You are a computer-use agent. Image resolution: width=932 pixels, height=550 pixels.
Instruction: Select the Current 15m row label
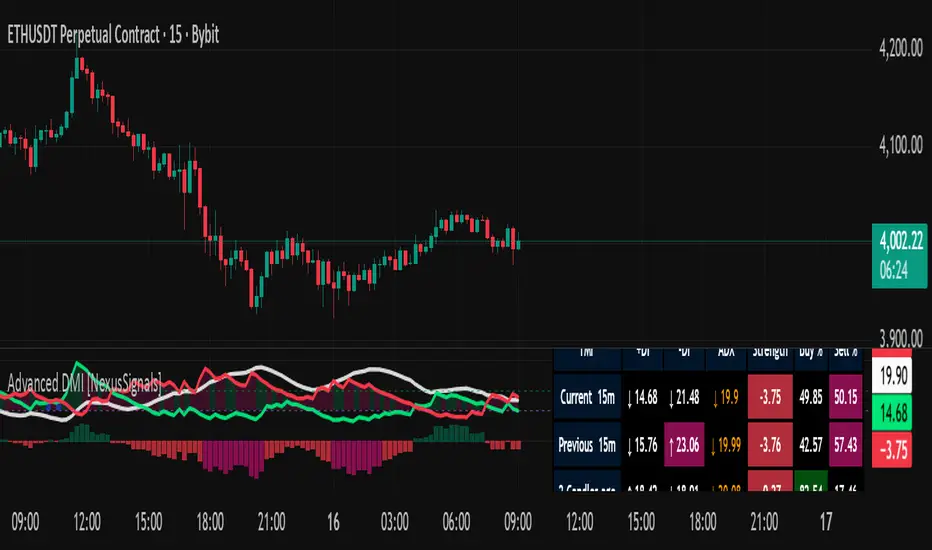[x=587, y=397]
